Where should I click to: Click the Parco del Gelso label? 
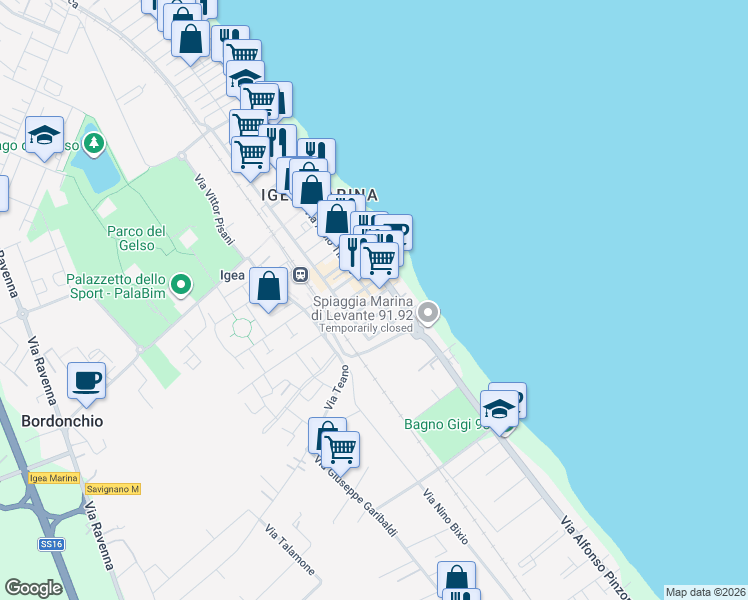[136, 238]
